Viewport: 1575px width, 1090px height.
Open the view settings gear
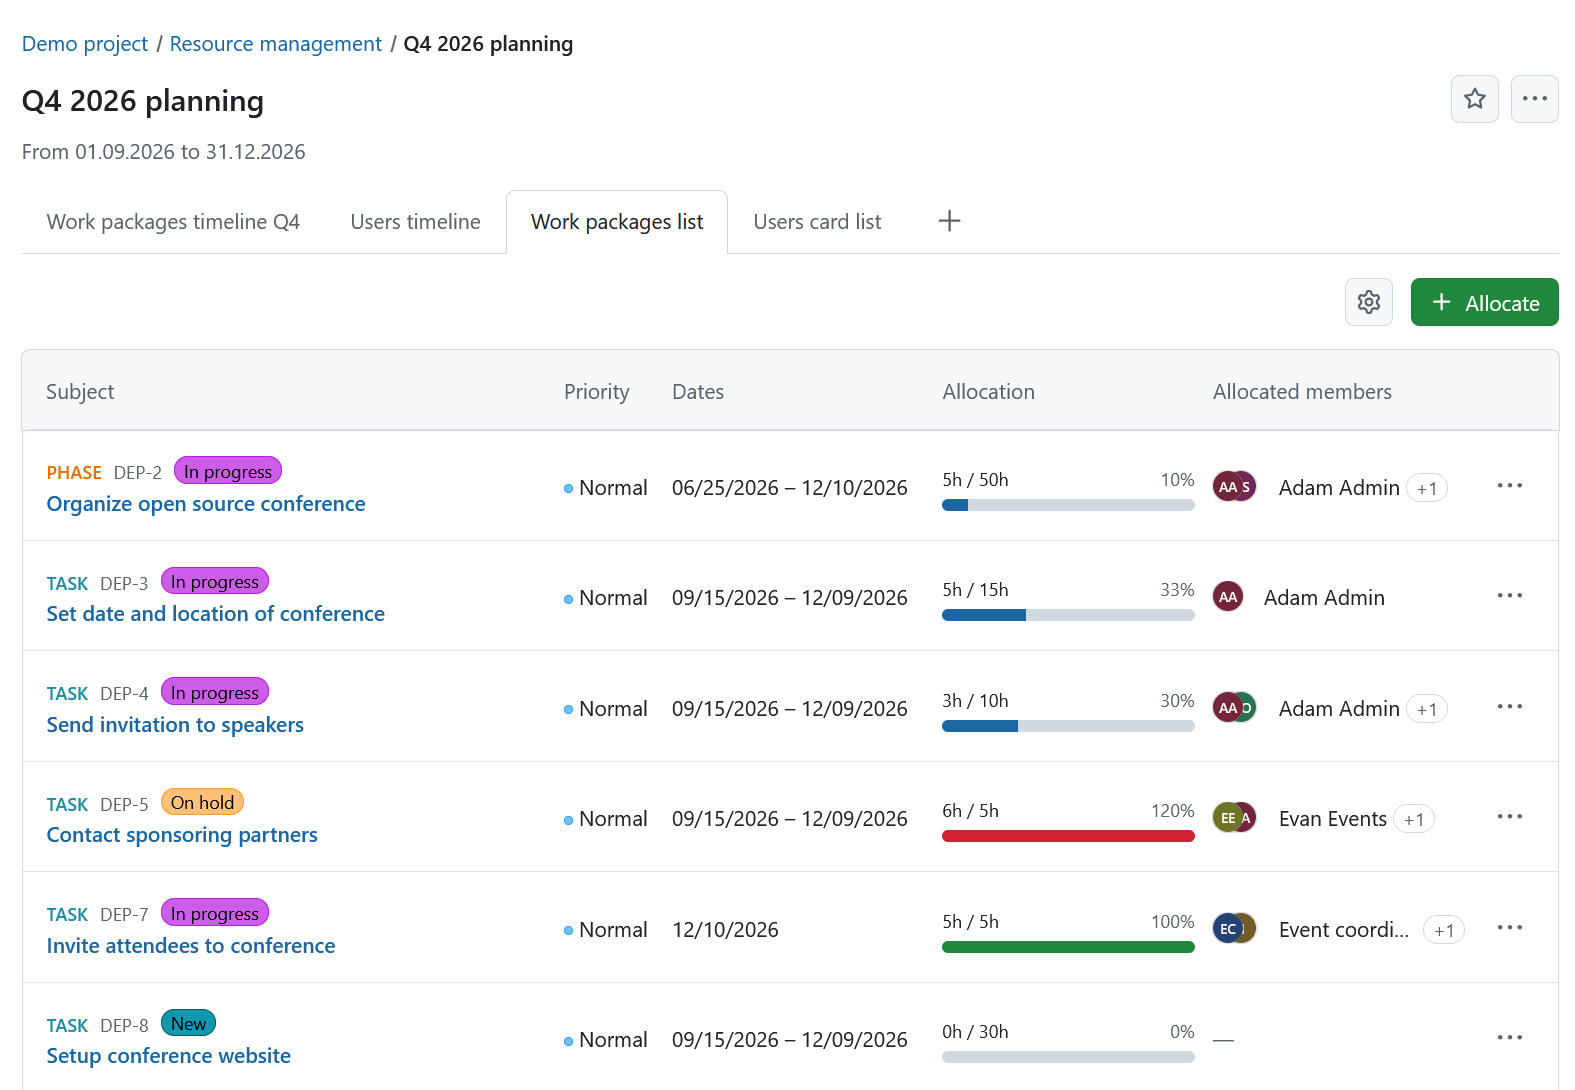(x=1368, y=302)
